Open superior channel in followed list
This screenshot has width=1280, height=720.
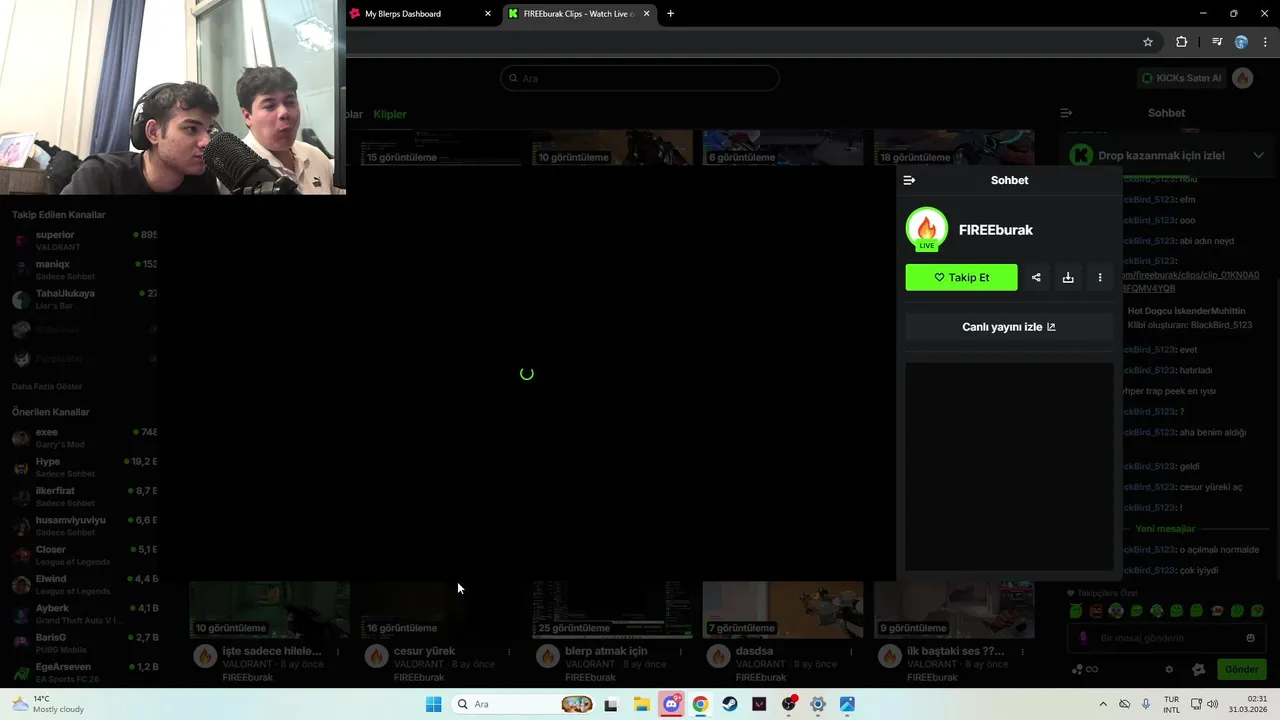(x=84, y=240)
